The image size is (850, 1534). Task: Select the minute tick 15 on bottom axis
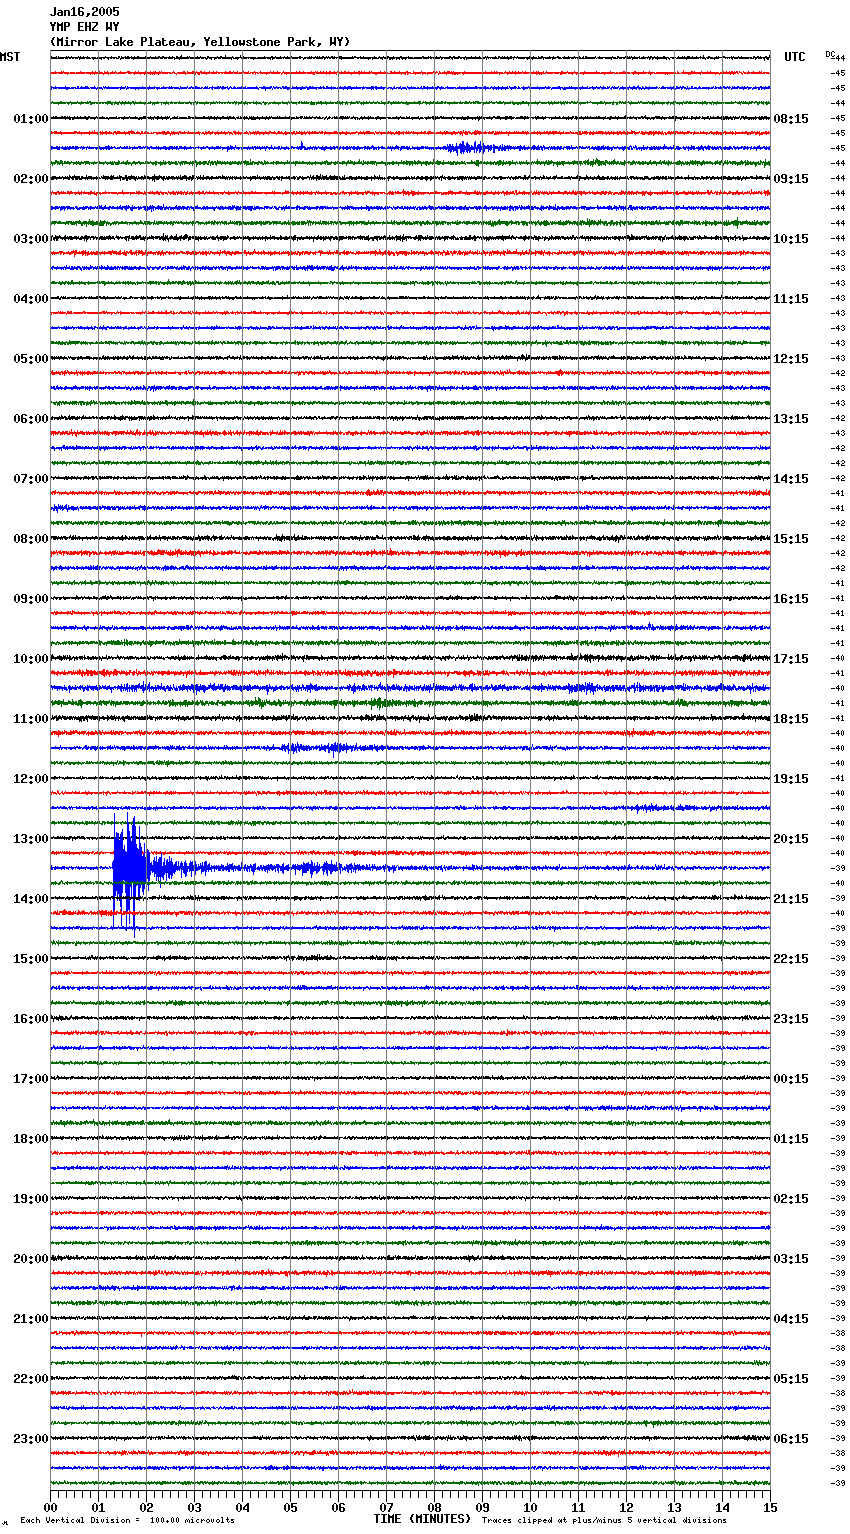[770, 1508]
